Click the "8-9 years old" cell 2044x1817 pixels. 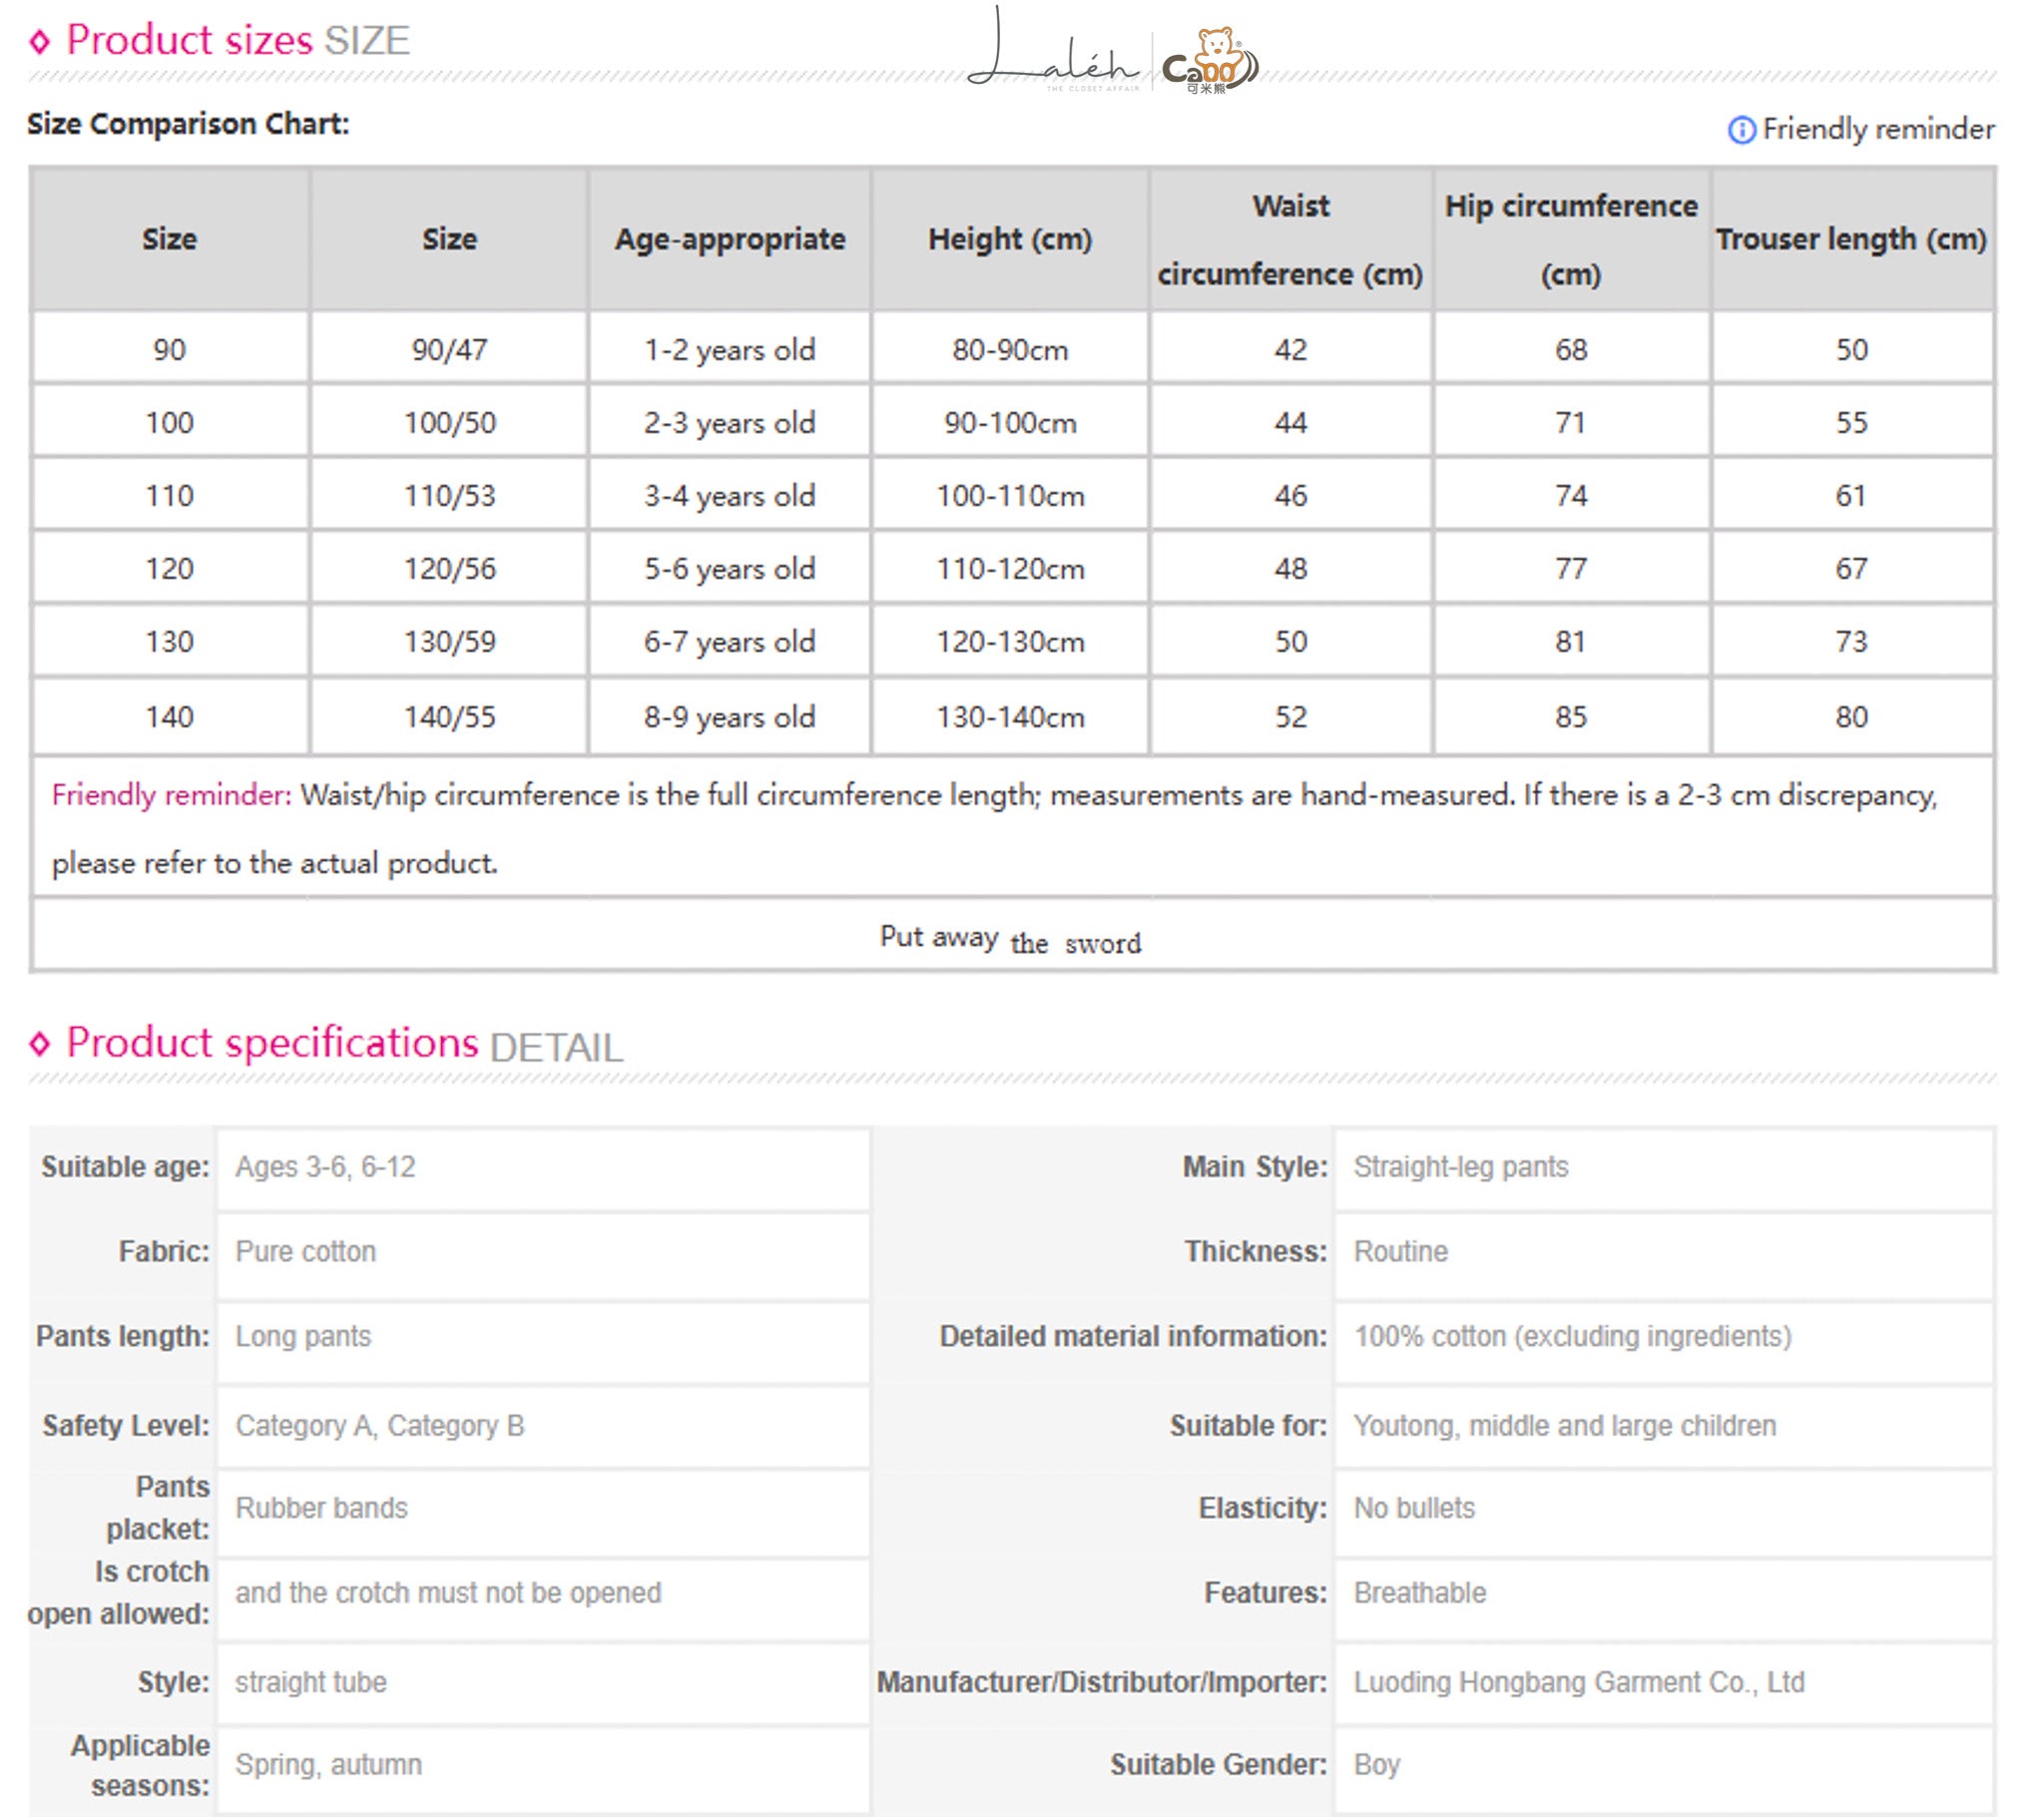point(730,717)
